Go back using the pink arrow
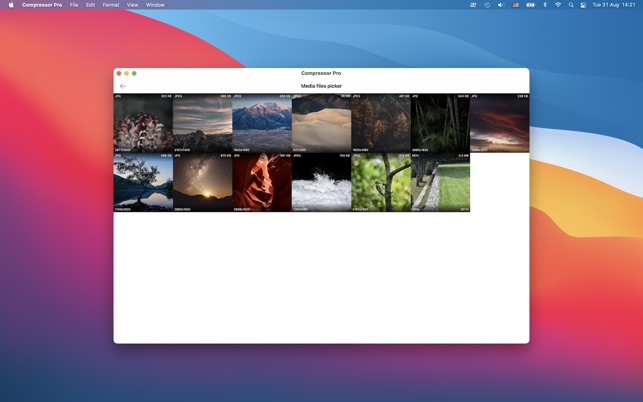This screenshot has width=643, height=402. pos(123,86)
